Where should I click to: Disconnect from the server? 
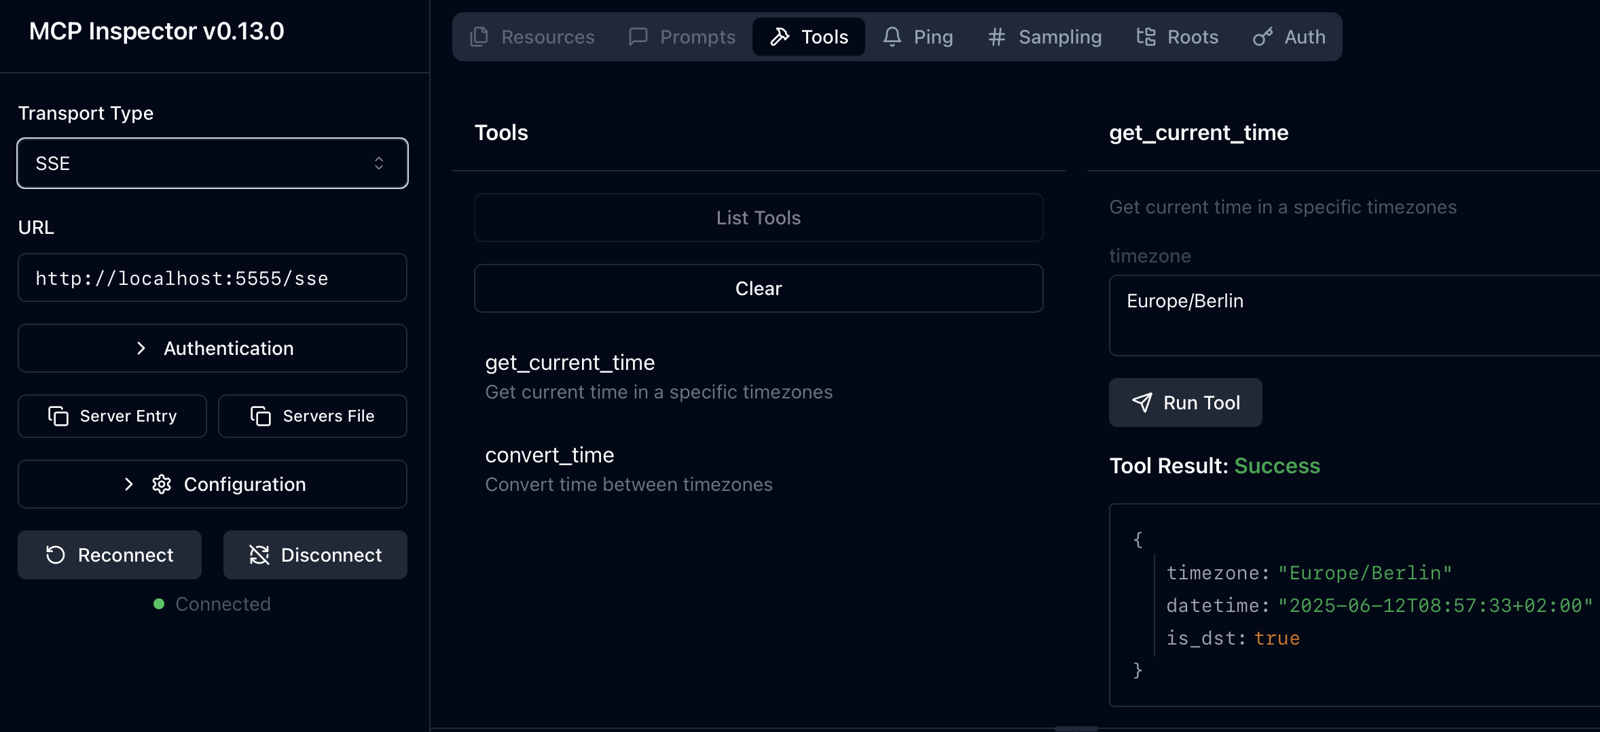[x=315, y=555]
